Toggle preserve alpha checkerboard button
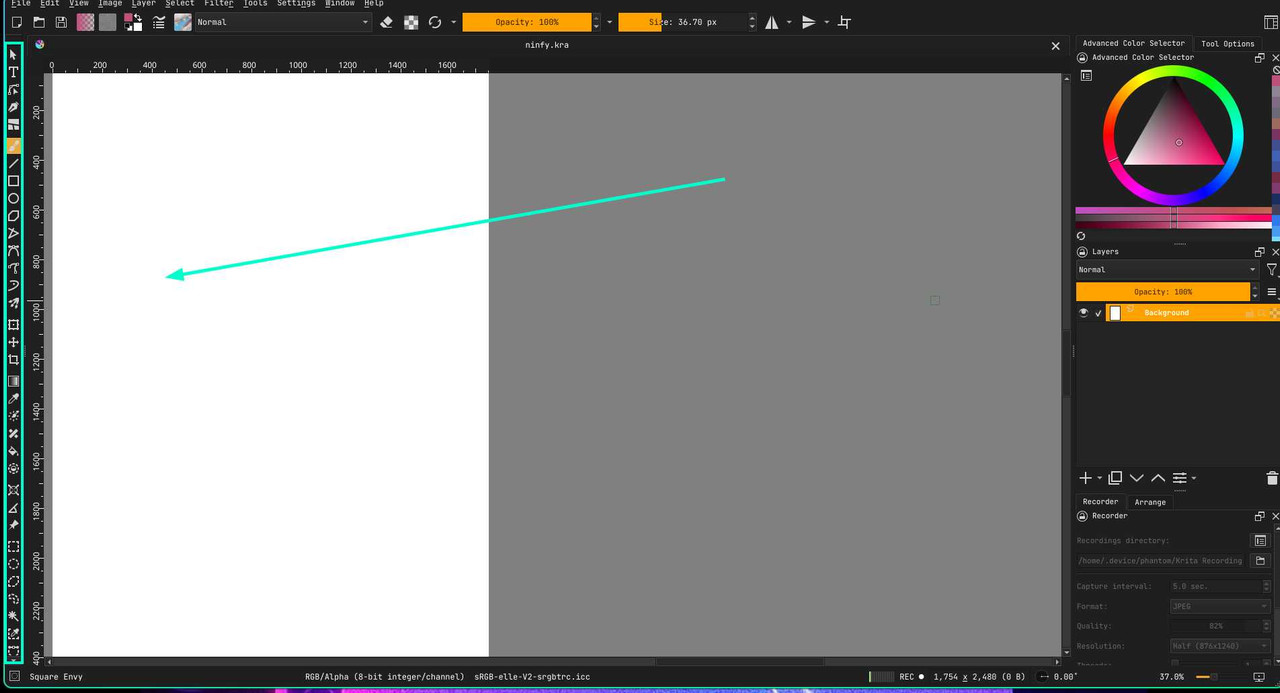The width and height of the screenshot is (1280, 693). tap(411, 22)
